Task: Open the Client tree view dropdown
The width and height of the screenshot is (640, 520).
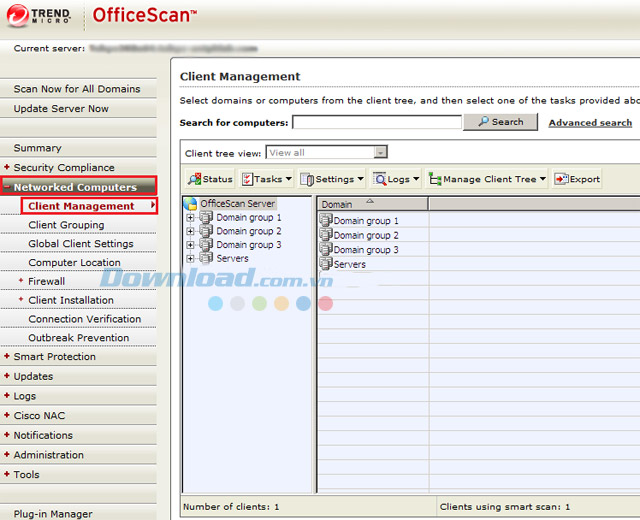Action: [x=380, y=152]
